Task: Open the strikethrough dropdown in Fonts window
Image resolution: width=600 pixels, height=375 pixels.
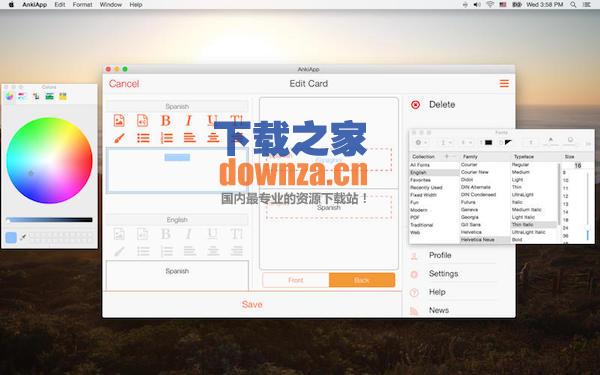Action: pos(466,142)
